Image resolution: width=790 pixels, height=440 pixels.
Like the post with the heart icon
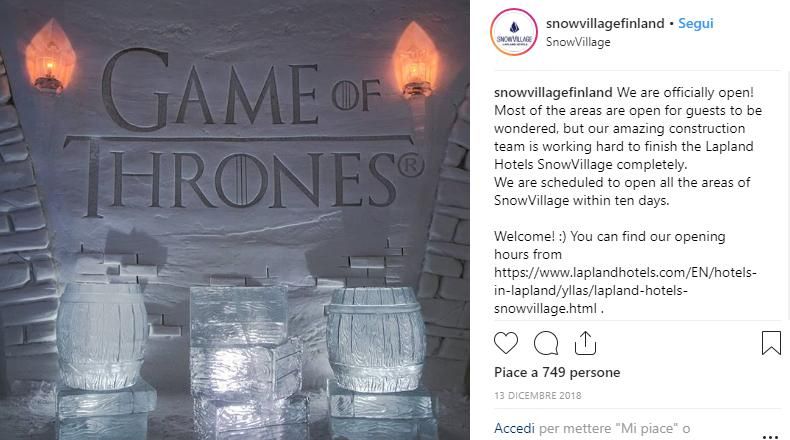[x=507, y=343]
